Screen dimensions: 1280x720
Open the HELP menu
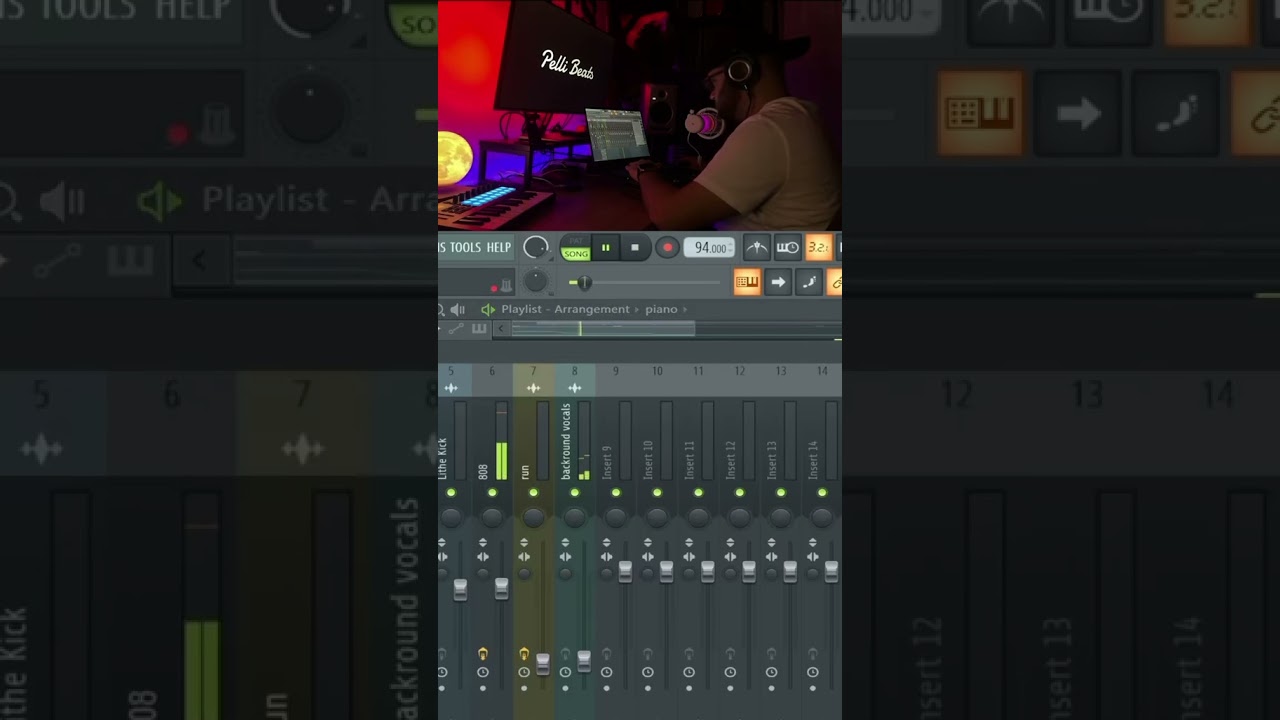[x=498, y=248]
